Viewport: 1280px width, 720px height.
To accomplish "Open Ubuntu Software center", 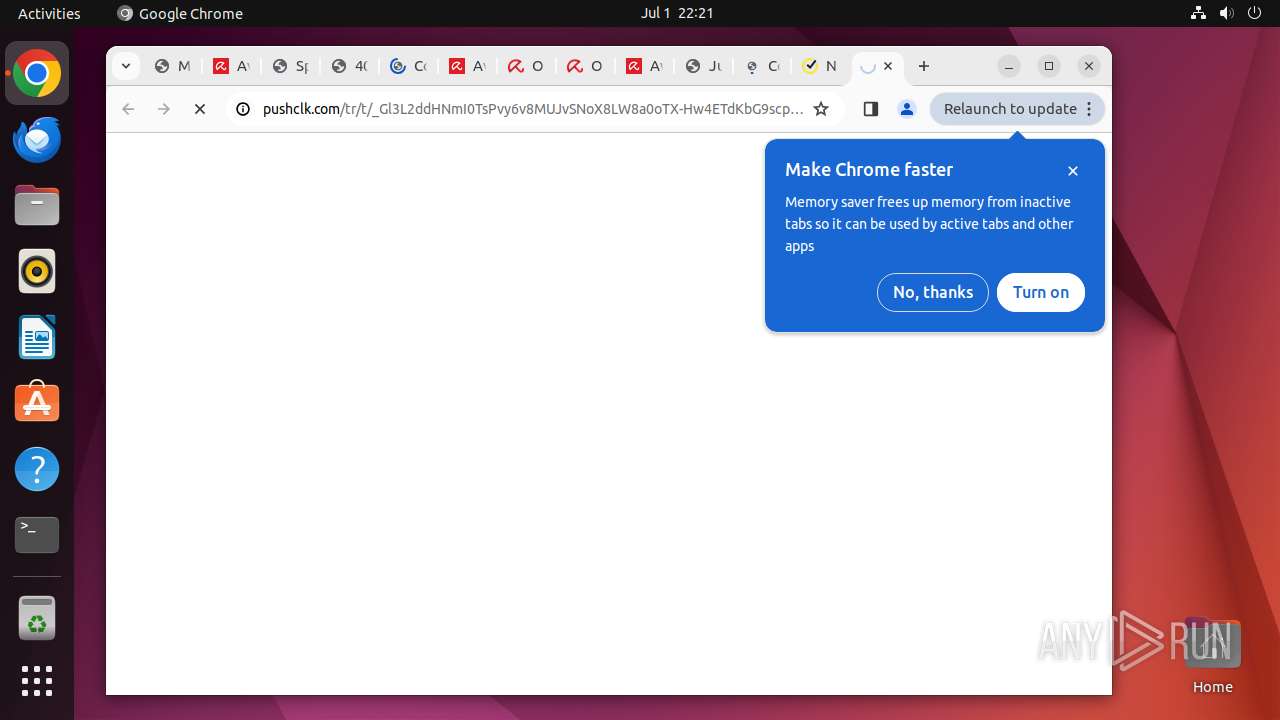I will (x=37, y=403).
